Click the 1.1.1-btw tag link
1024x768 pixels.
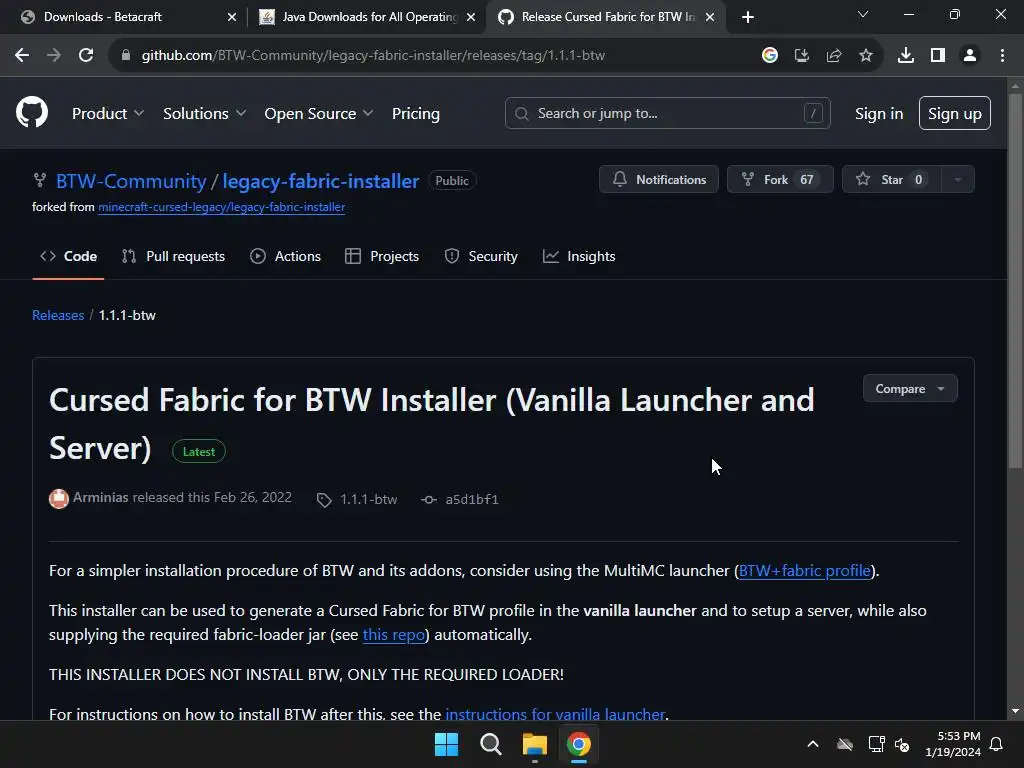[368, 500]
